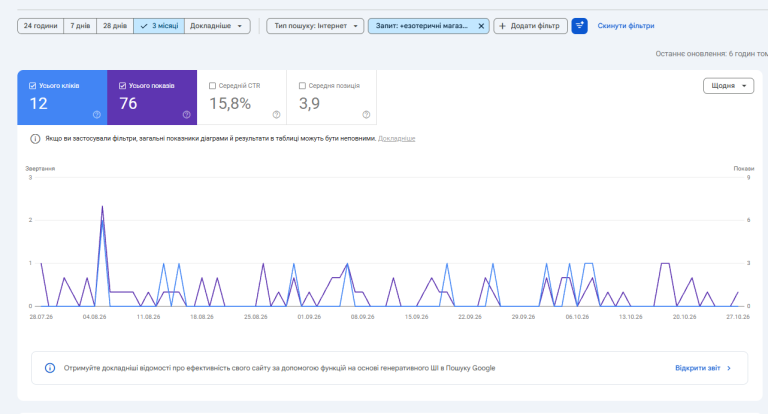Enable the Середня позиція checkbox
Screen dimensions: 768x414
pos(302,86)
